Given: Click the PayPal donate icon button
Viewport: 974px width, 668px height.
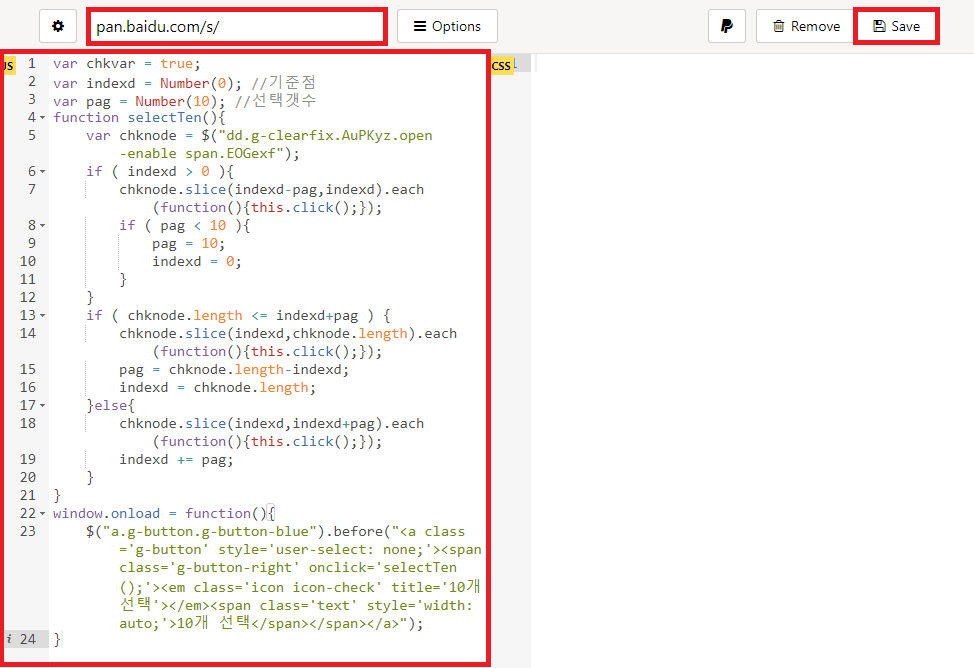Looking at the screenshot, I should [x=726, y=26].
